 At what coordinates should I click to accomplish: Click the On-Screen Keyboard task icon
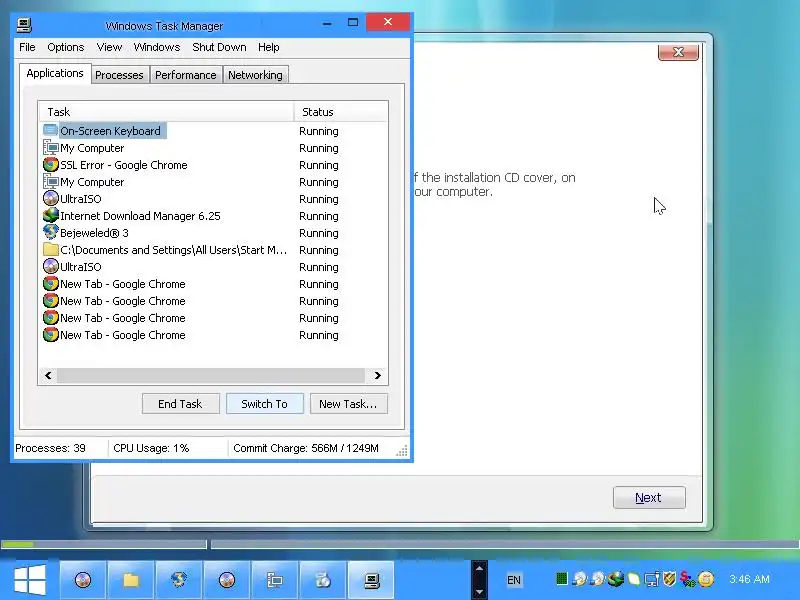coord(51,131)
